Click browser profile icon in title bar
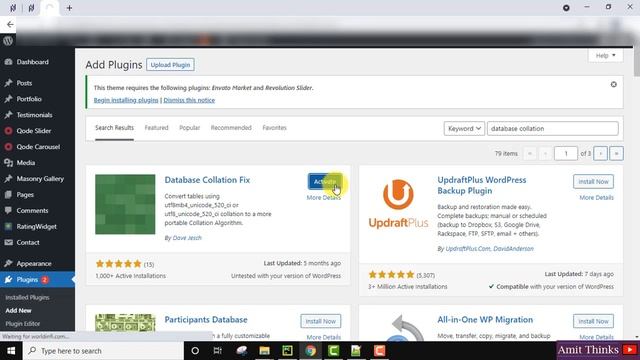This screenshot has width=640, height=360. [x=566, y=8]
